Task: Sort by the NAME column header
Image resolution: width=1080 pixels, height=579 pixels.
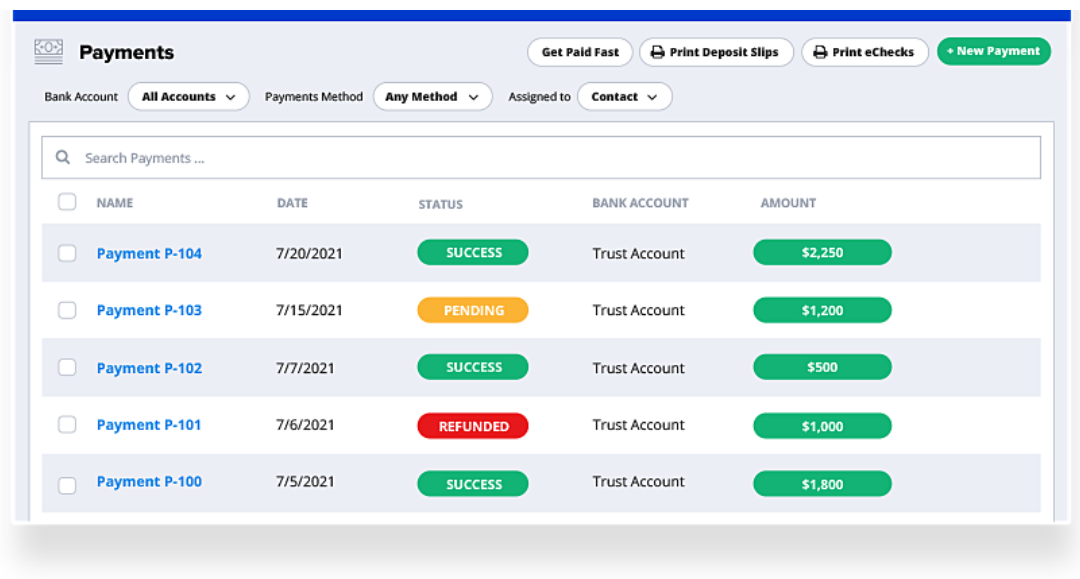Action: click(114, 203)
